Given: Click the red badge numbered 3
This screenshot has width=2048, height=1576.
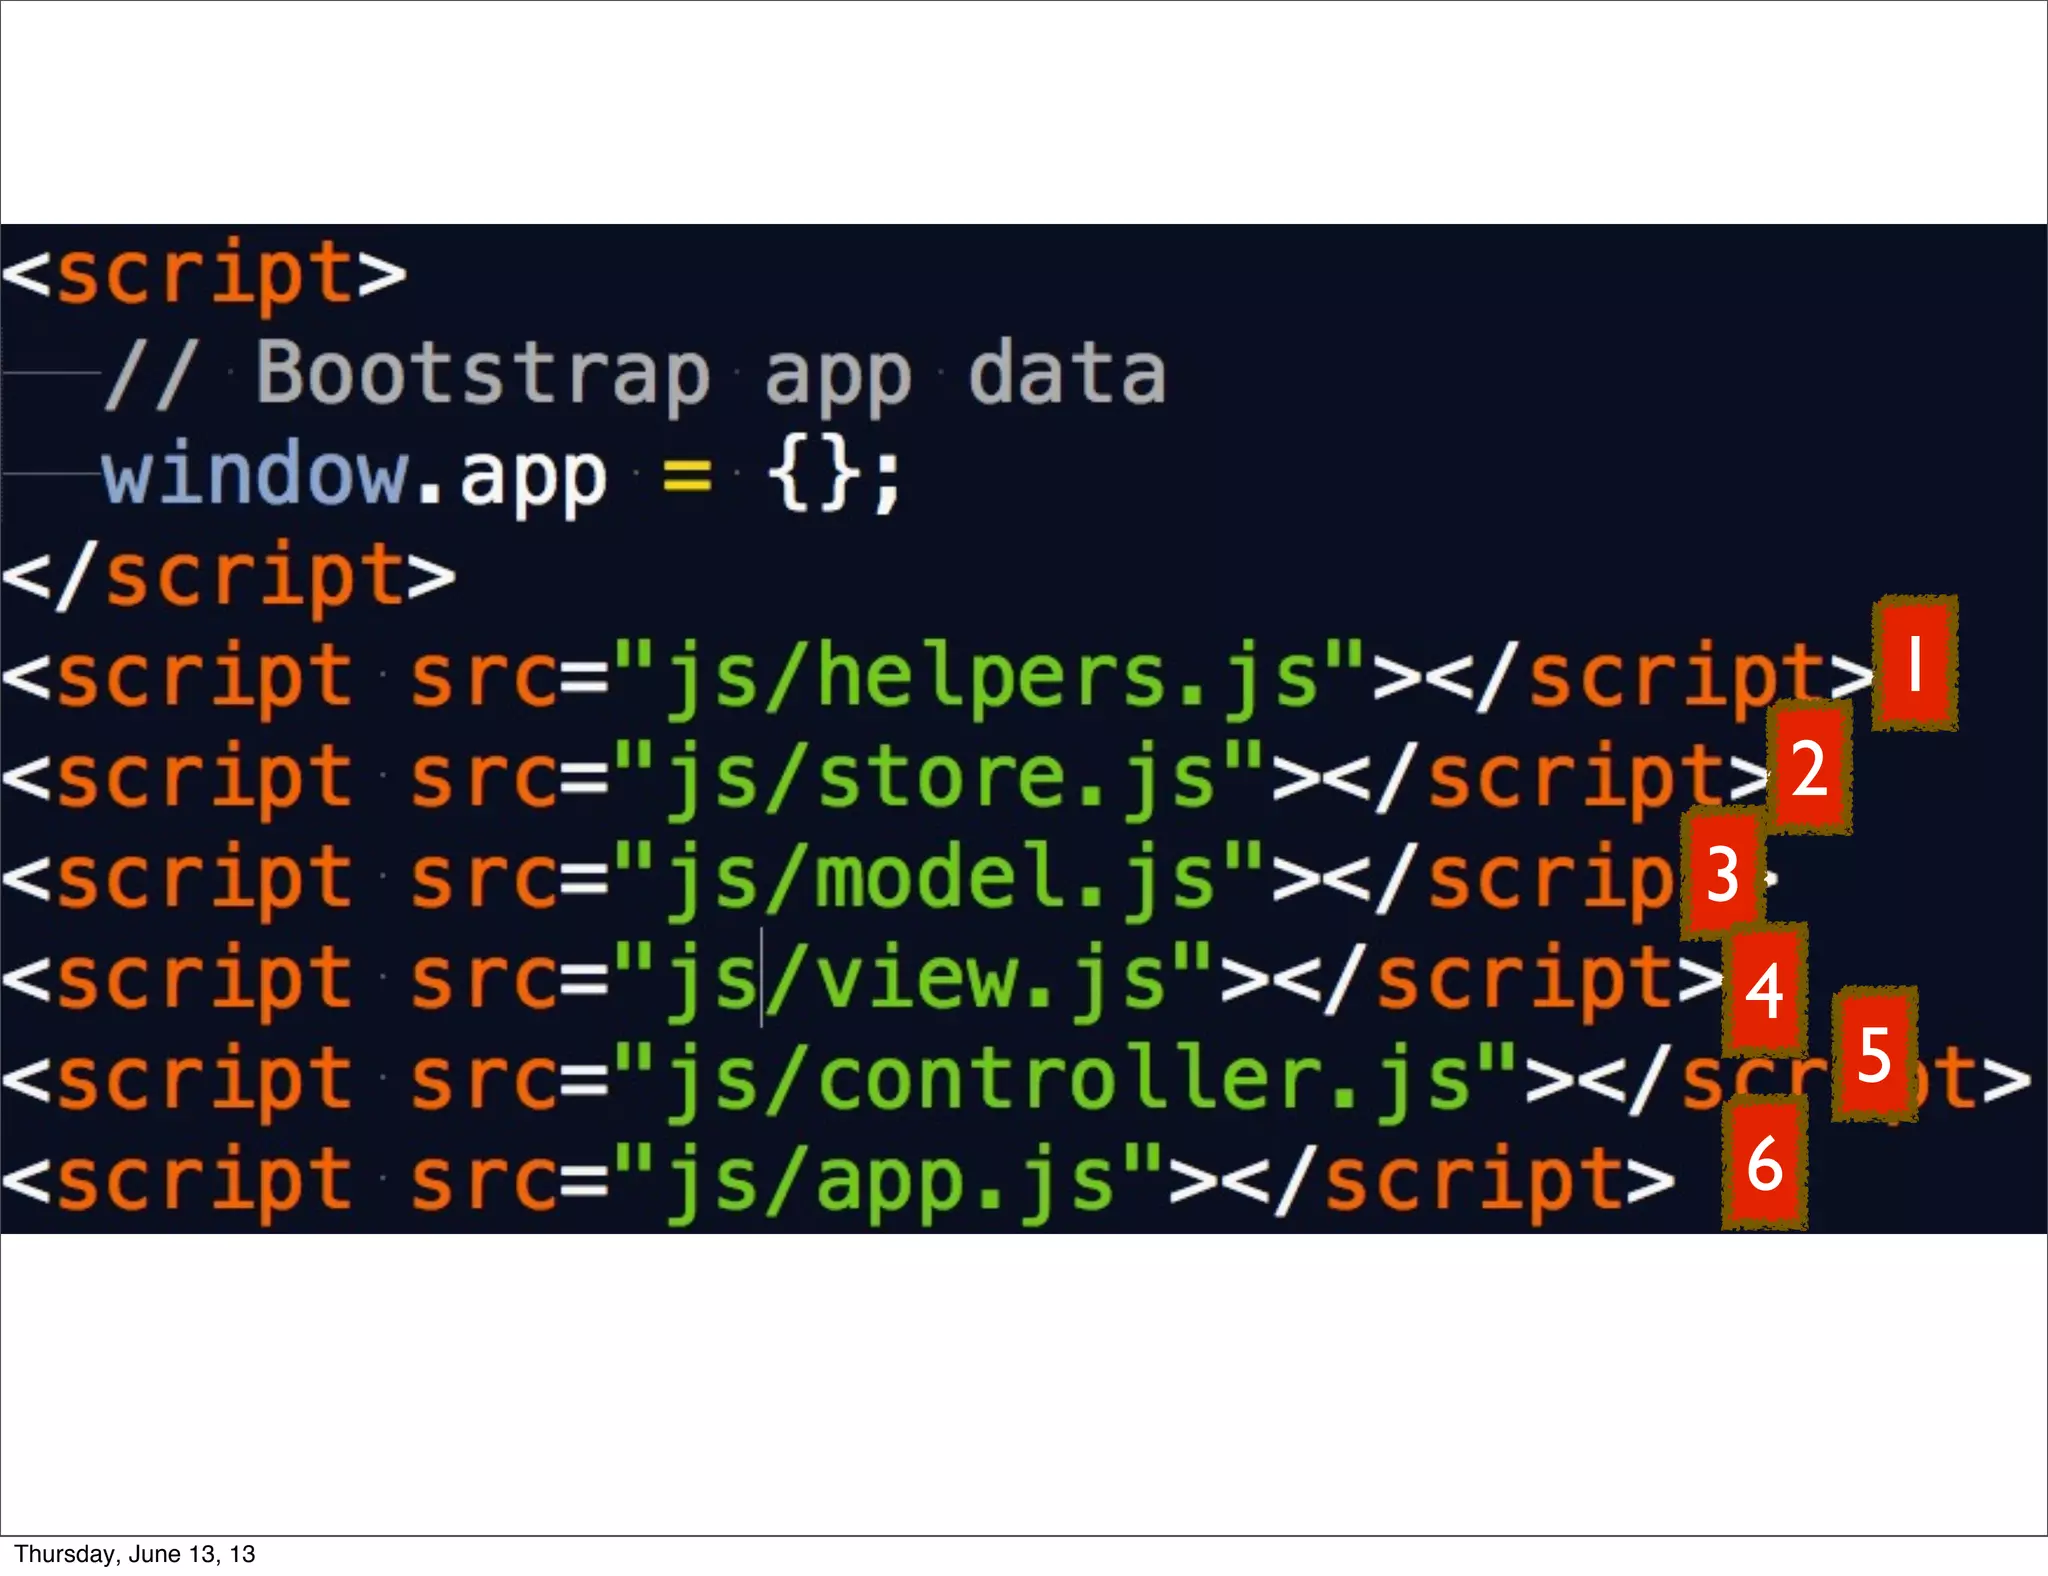Looking at the screenshot, I should pos(1722,874).
